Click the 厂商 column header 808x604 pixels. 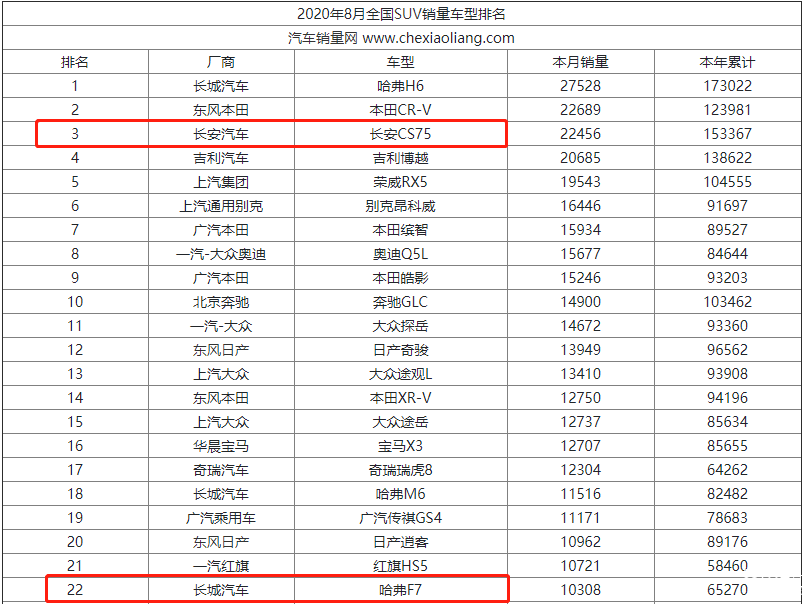tap(221, 62)
